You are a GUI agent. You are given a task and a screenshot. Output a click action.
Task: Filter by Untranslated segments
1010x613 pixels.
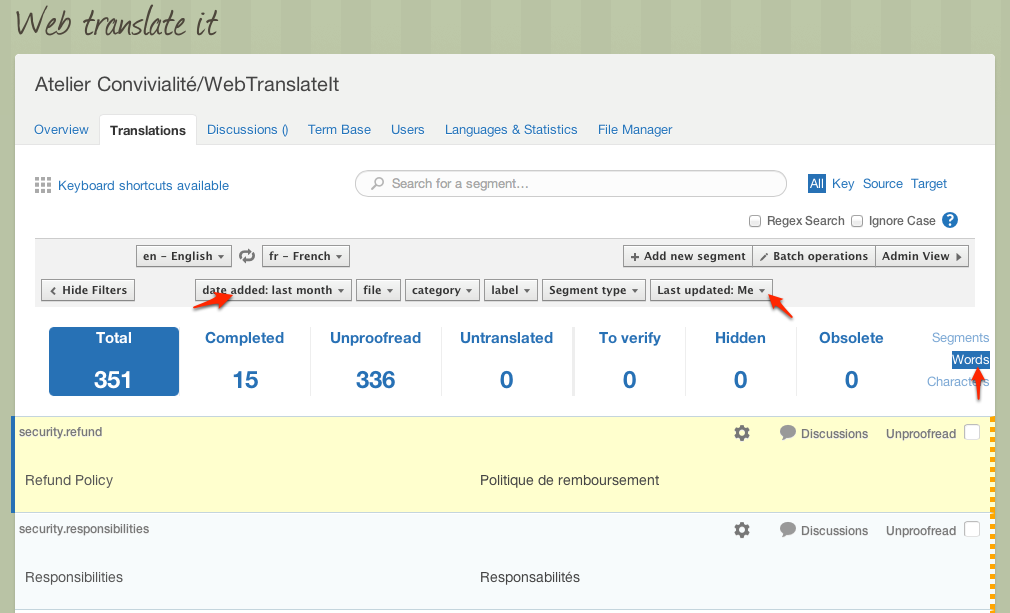[506, 361]
